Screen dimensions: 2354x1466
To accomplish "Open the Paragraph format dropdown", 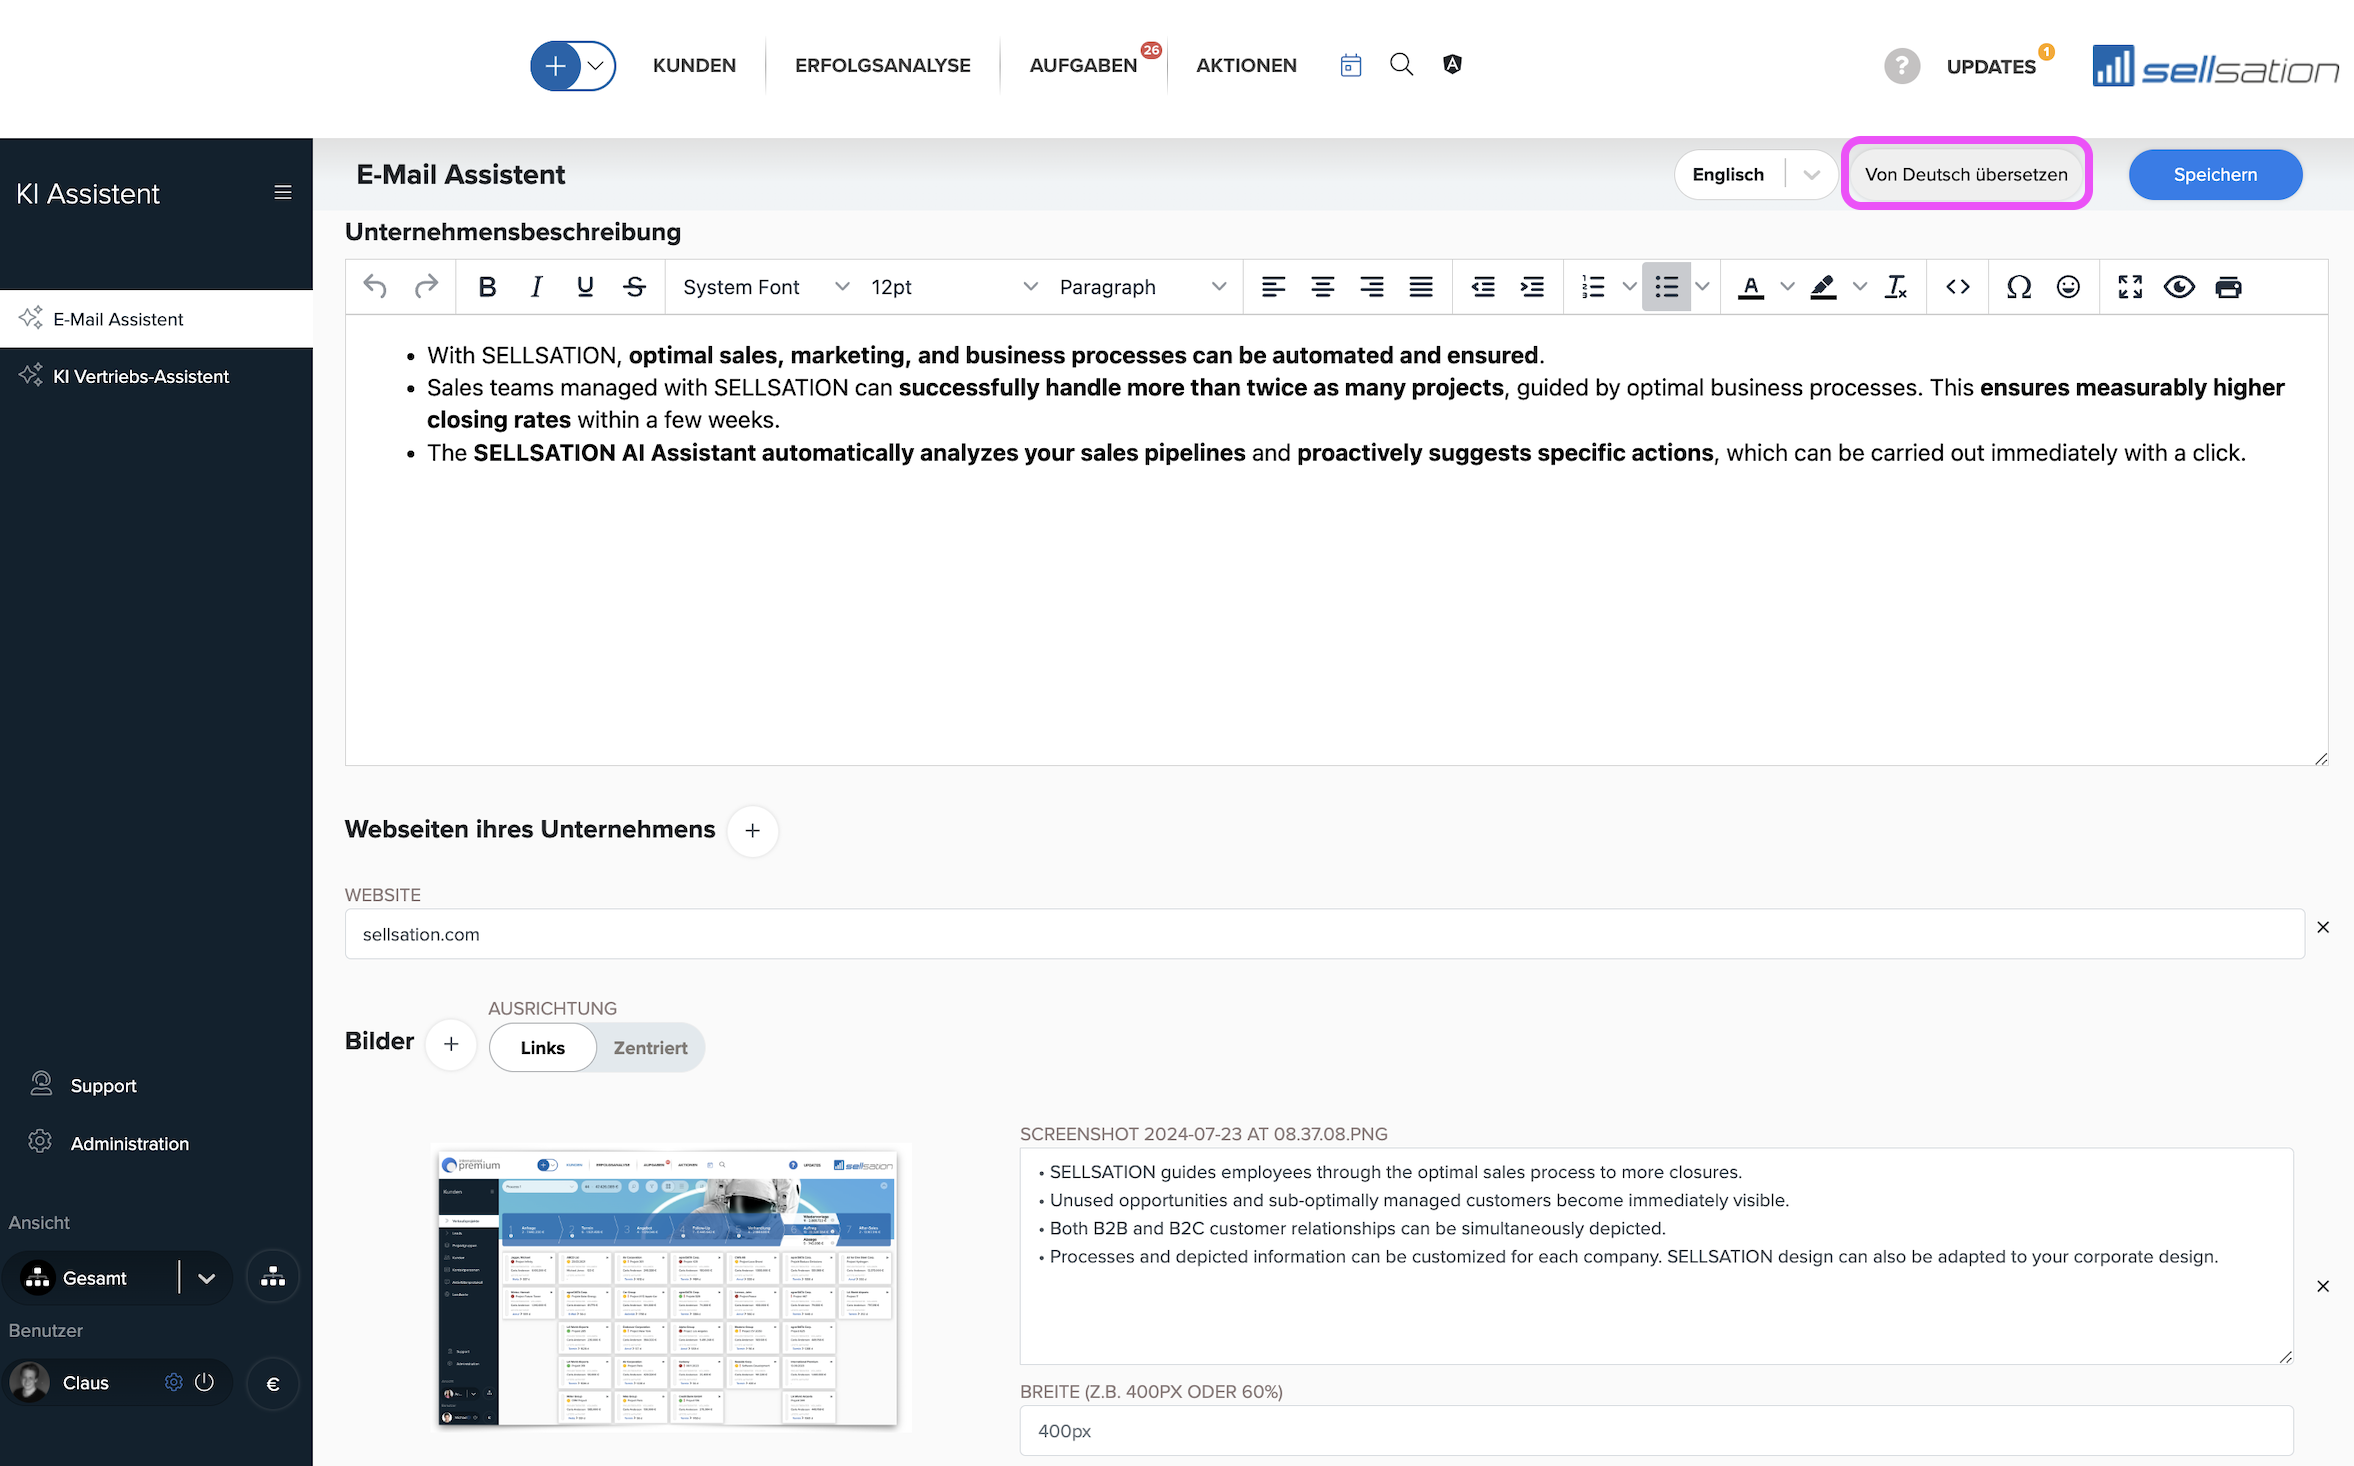I will pyautogui.click(x=1142, y=287).
